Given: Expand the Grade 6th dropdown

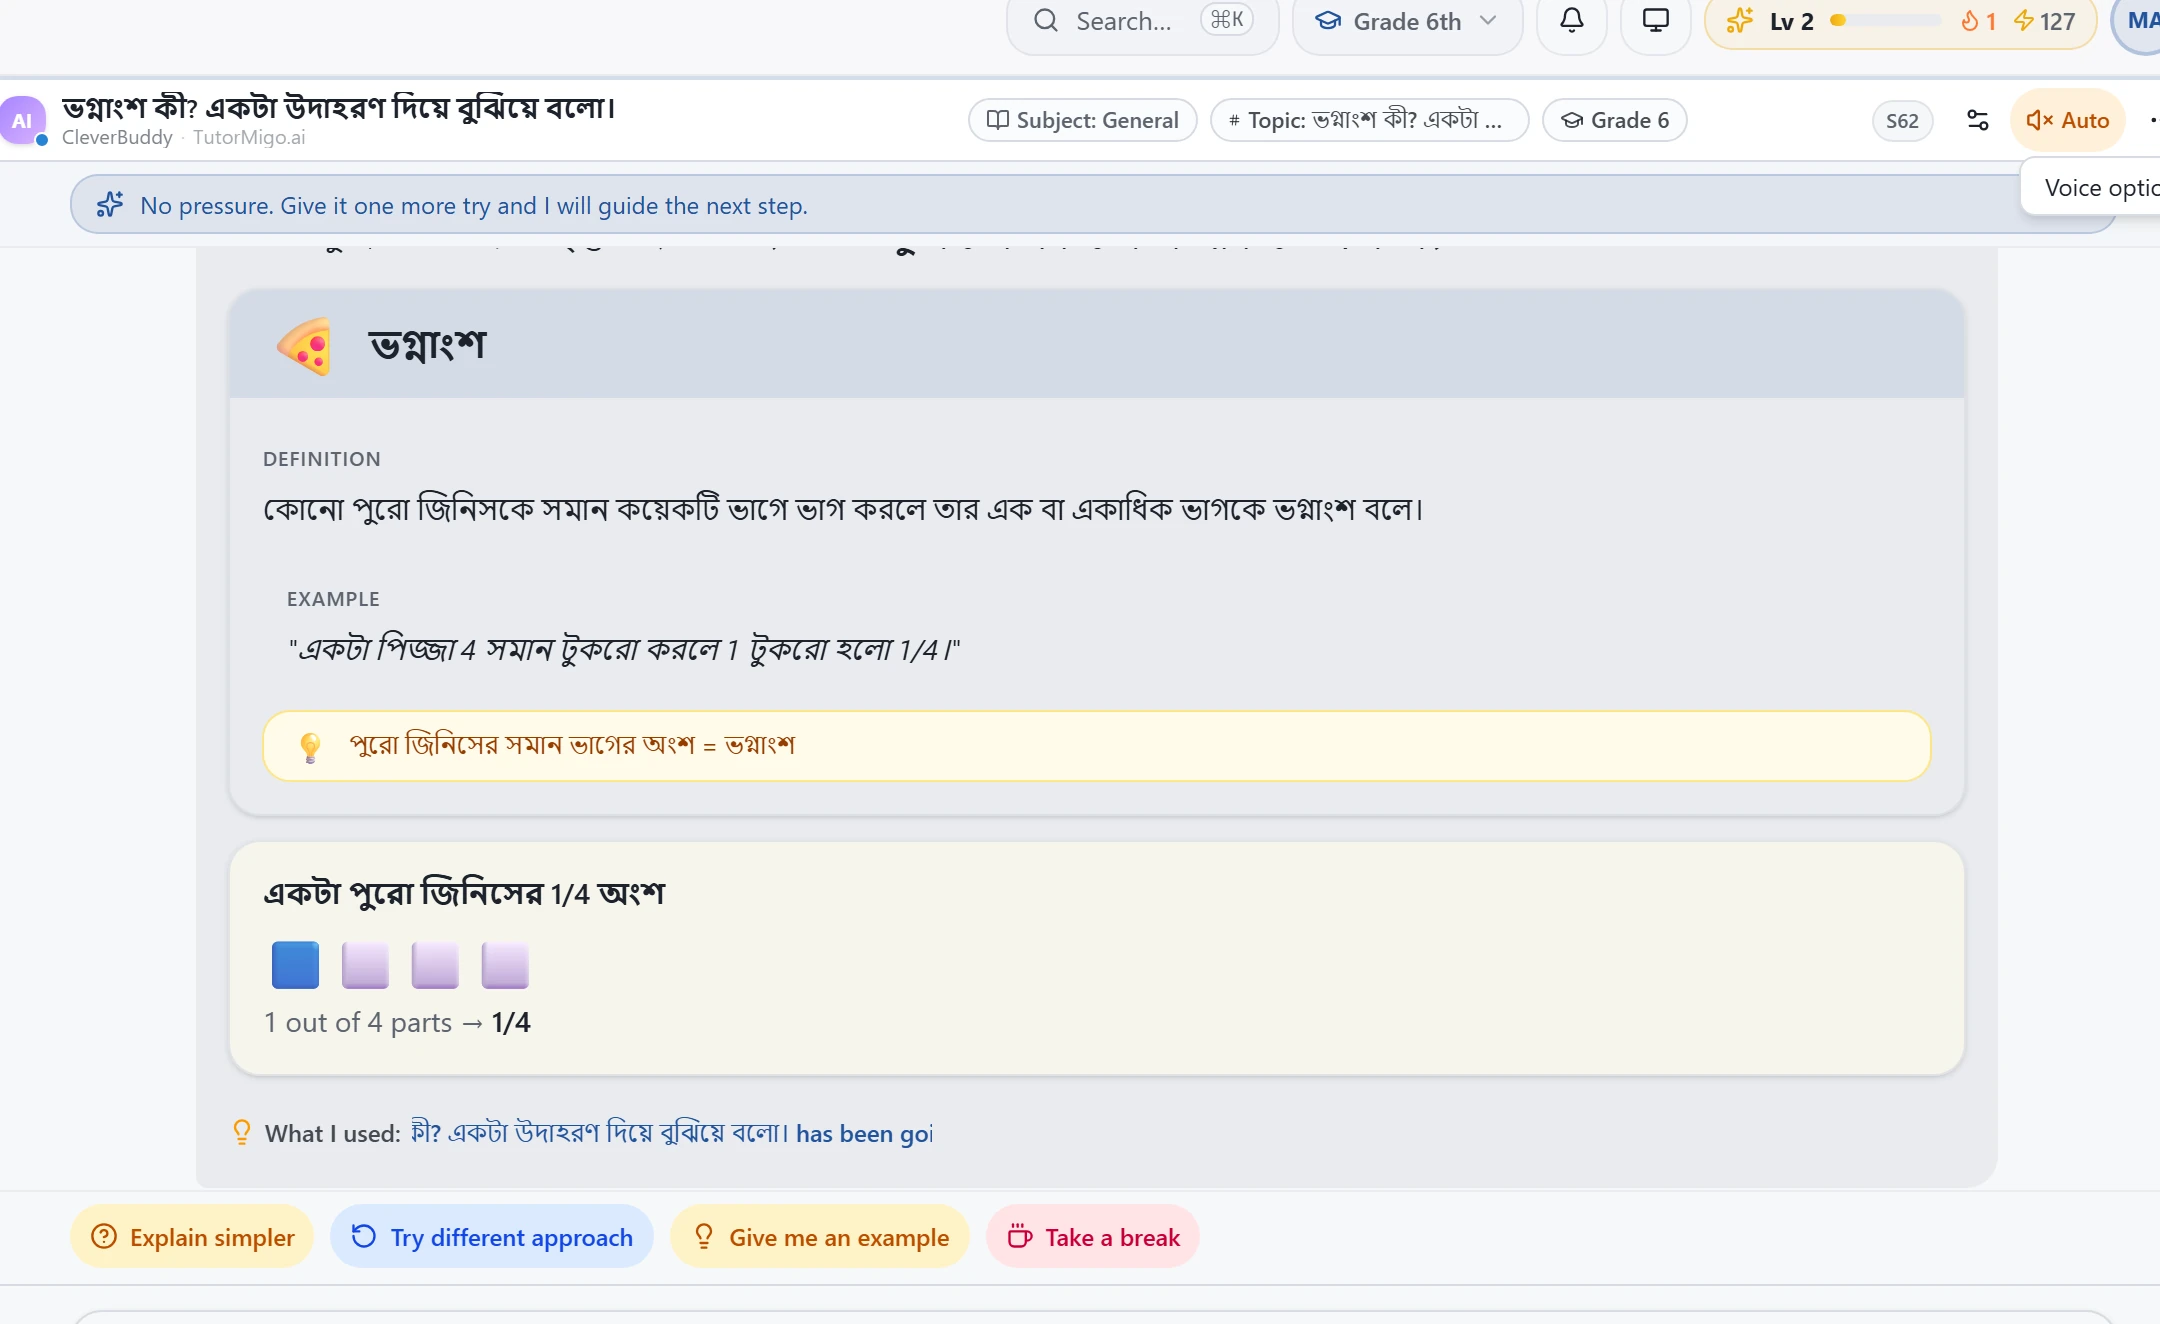Looking at the screenshot, I should pos(1407,21).
